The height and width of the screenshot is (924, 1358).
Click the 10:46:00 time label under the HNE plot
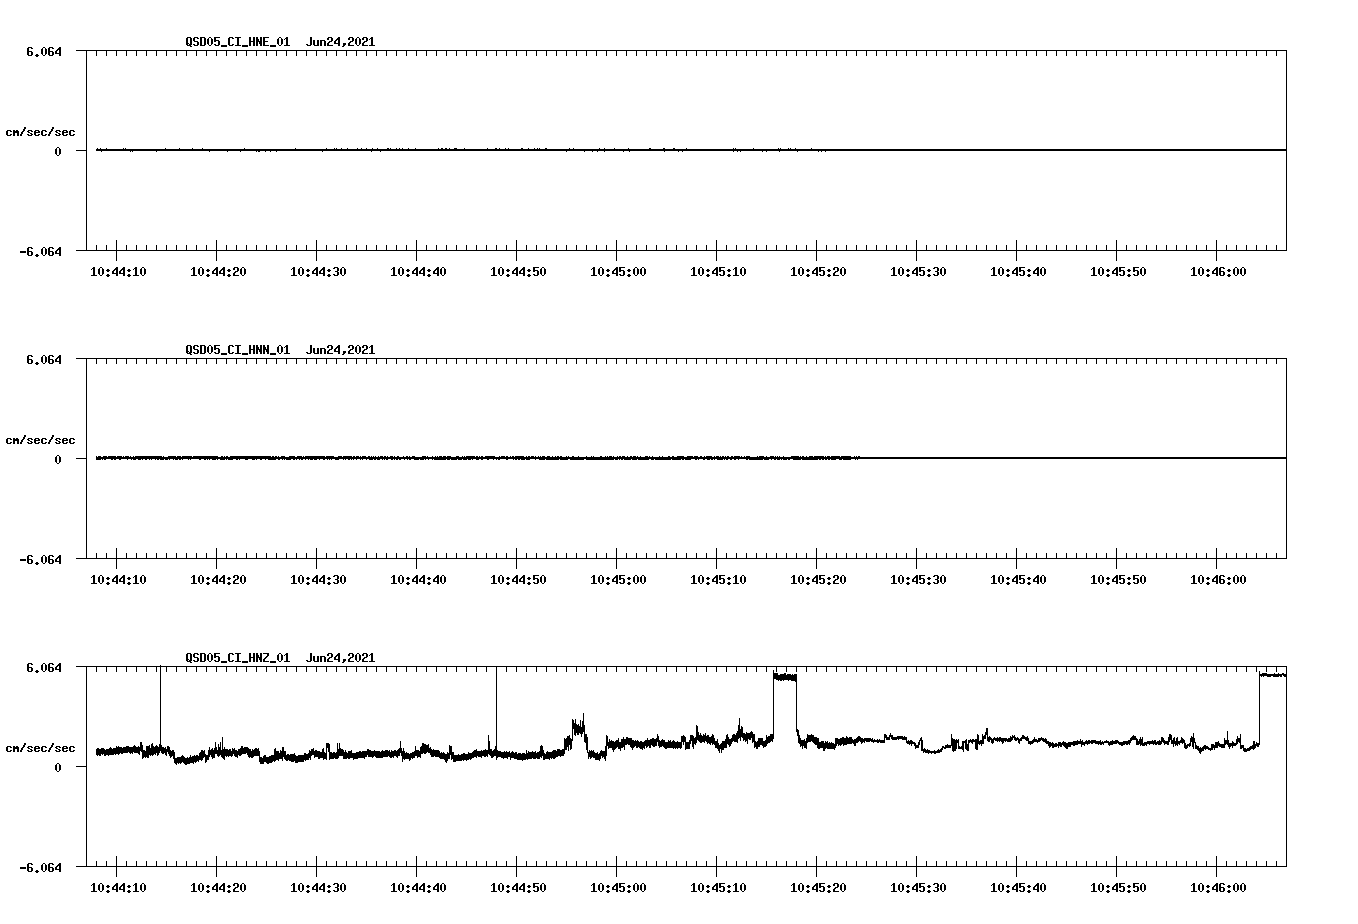pyautogui.click(x=1218, y=272)
